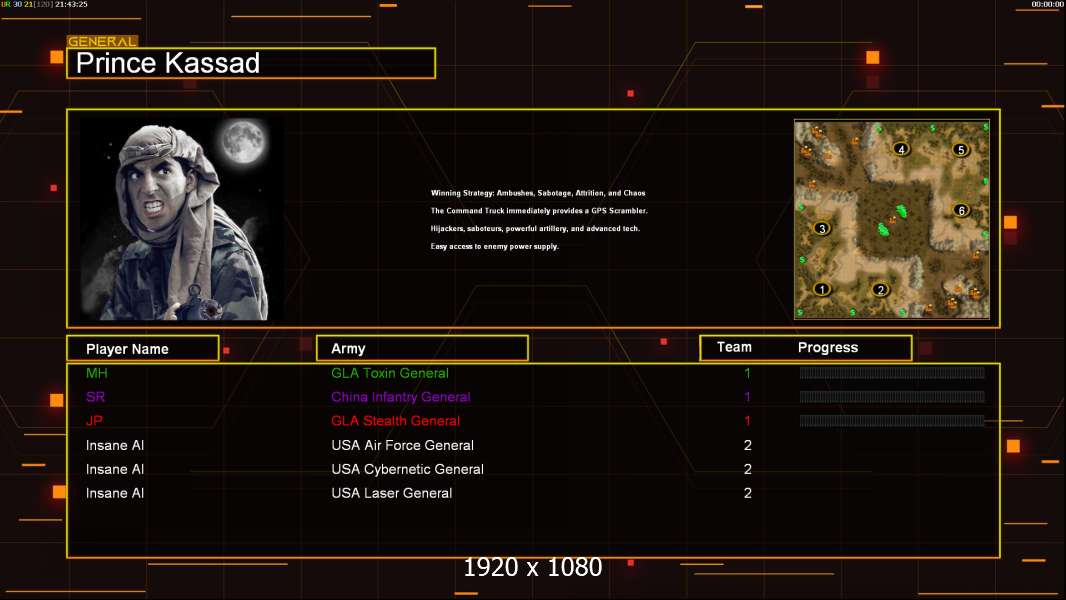Click the Army column header
The width and height of the screenshot is (1066, 600).
point(422,348)
